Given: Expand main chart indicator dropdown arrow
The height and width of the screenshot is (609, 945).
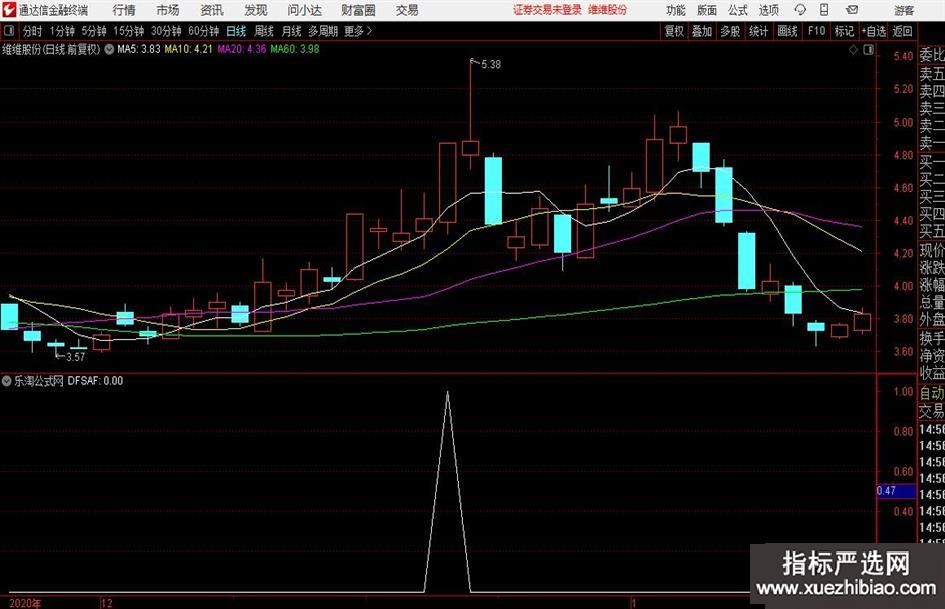Looking at the screenshot, I should click(x=109, y=49).
